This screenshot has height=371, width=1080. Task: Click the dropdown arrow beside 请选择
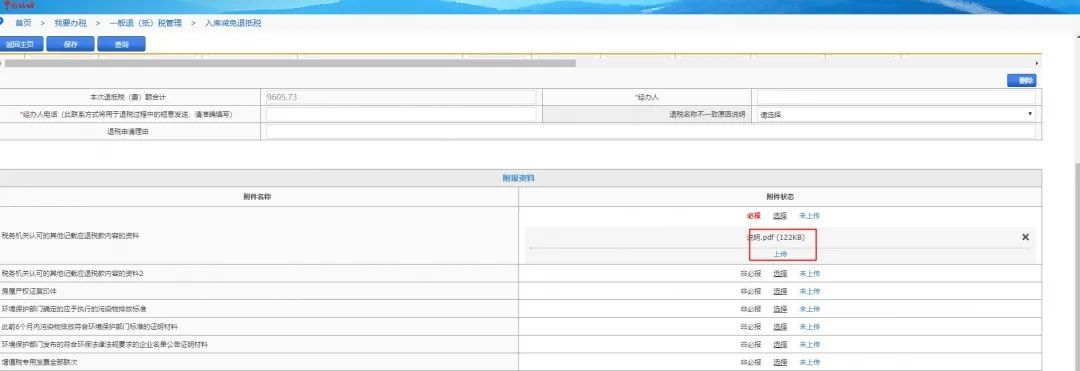pyautogui.click(x=1030, y=114)
